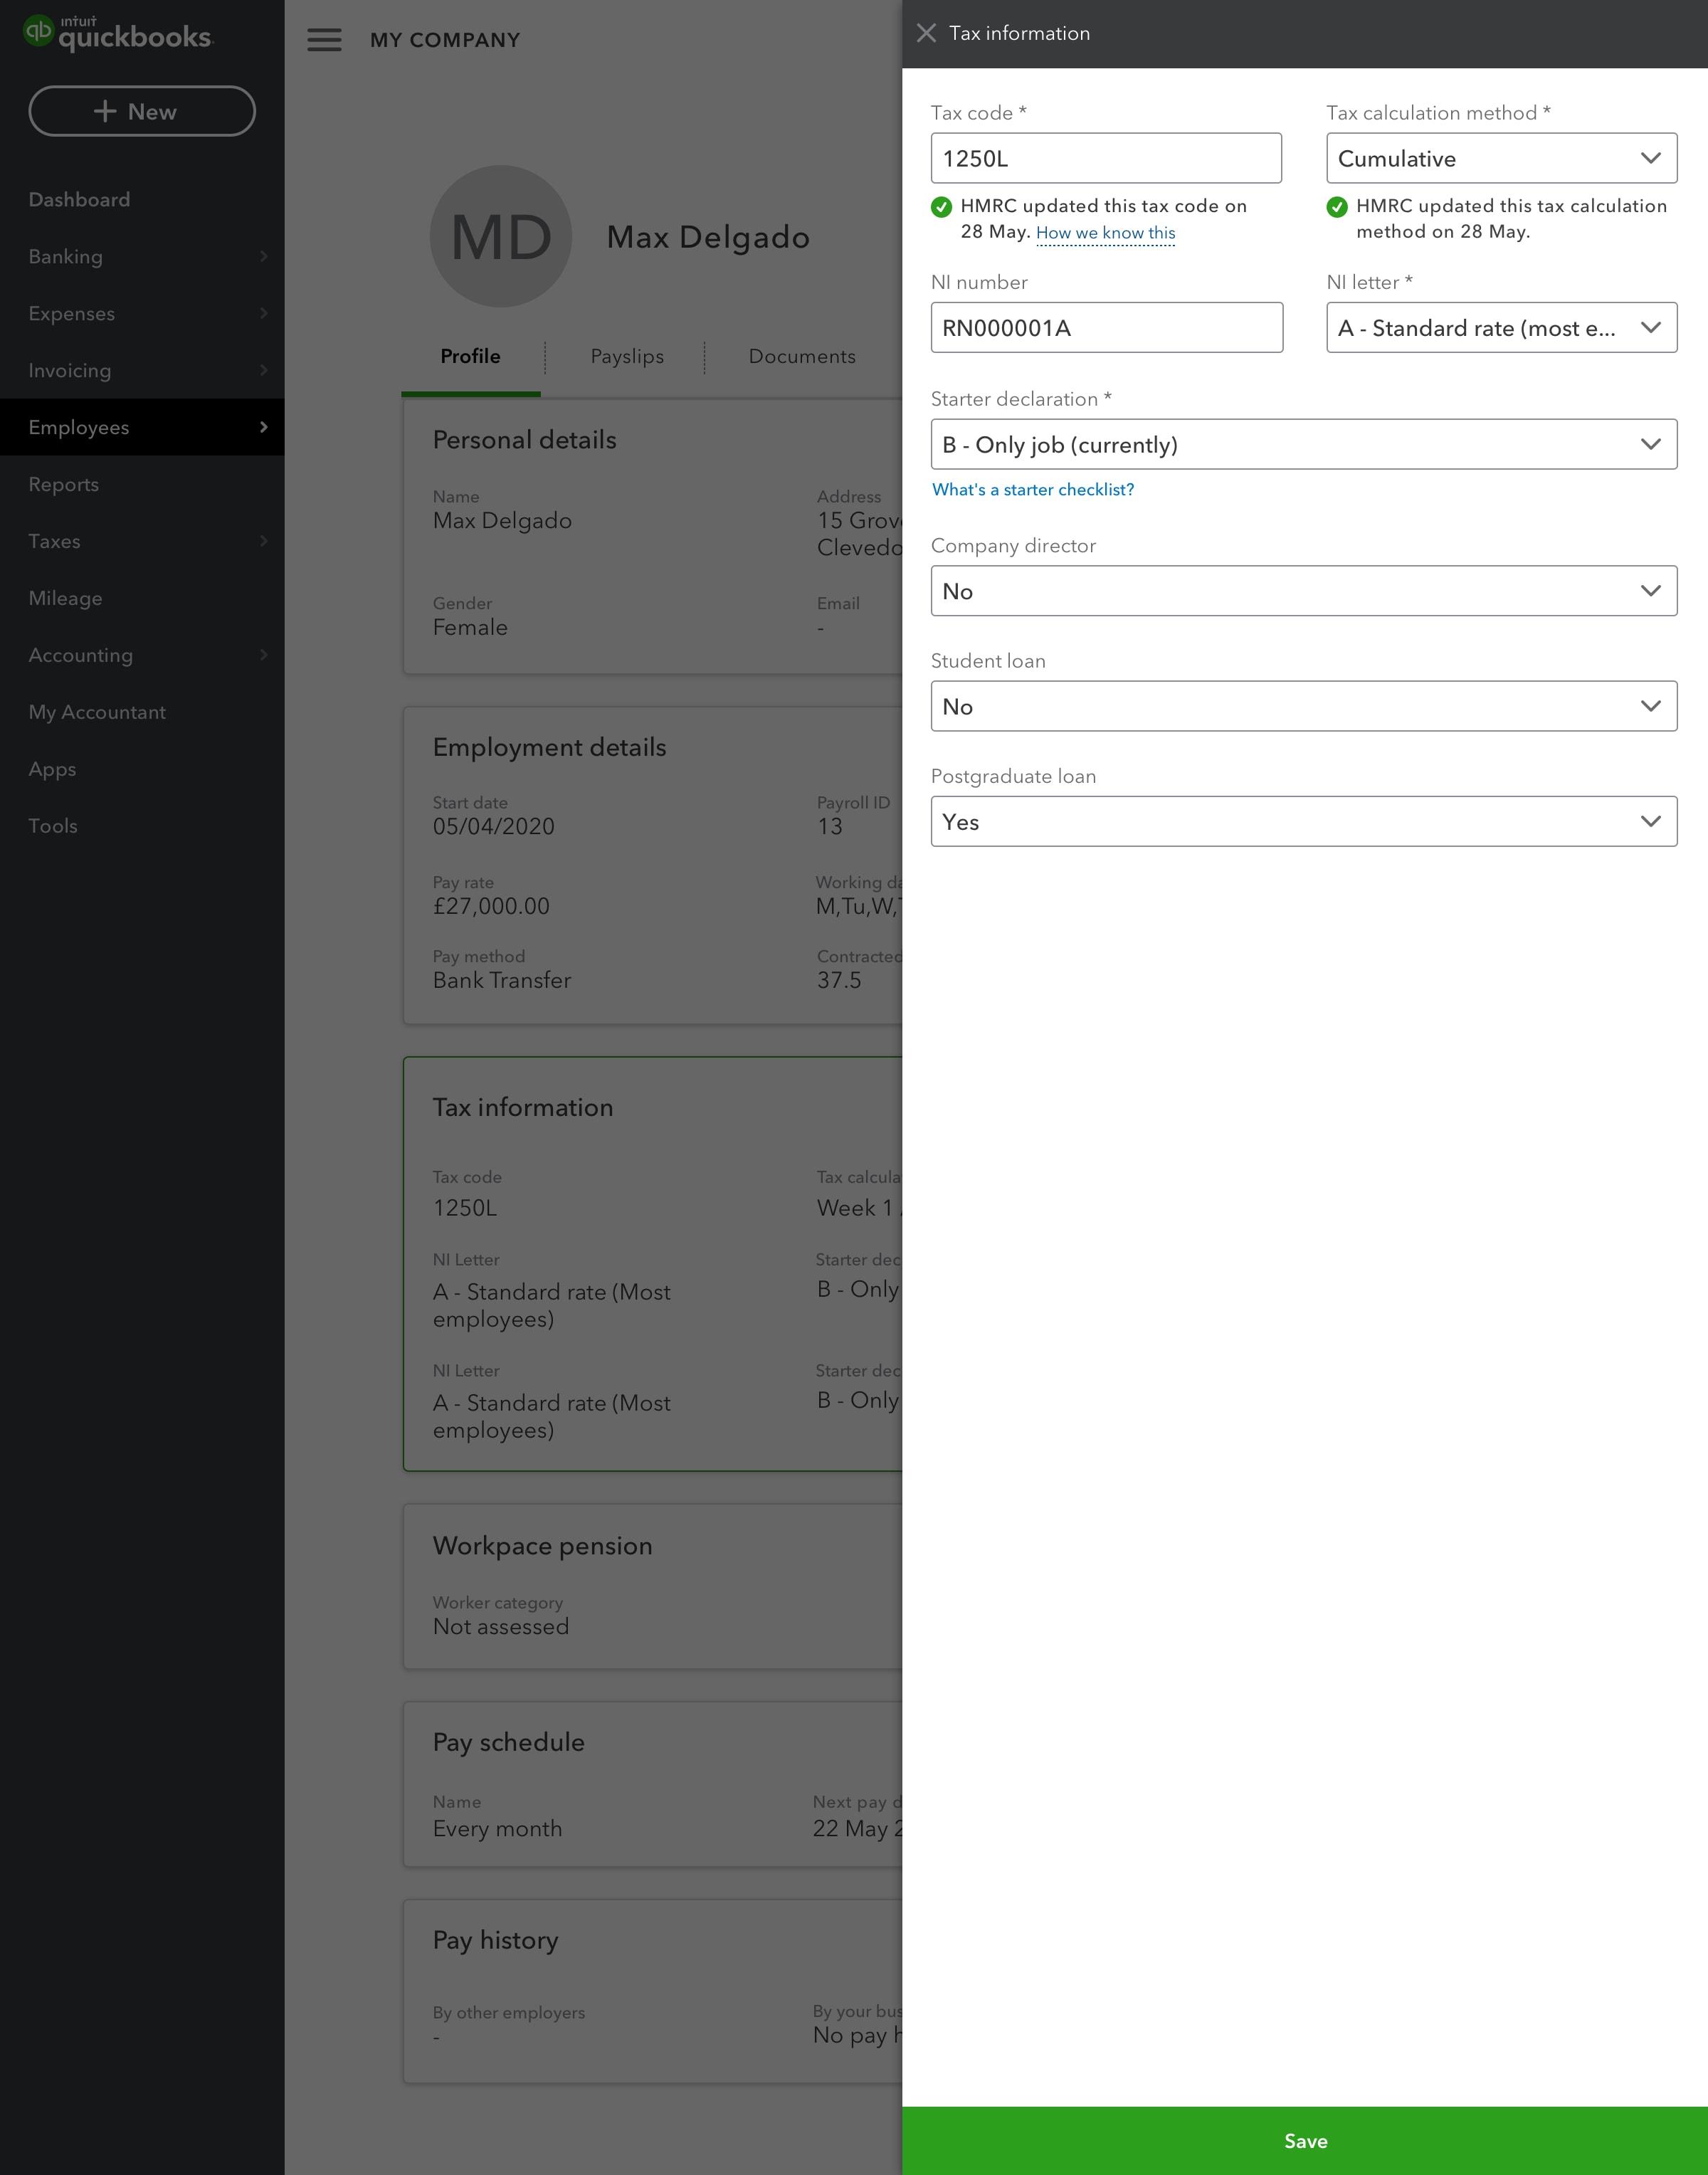The height and width of the screenshot is (2175, 1708).
Task: Click the Max Delgado heading name
Action: pos(708,237)
